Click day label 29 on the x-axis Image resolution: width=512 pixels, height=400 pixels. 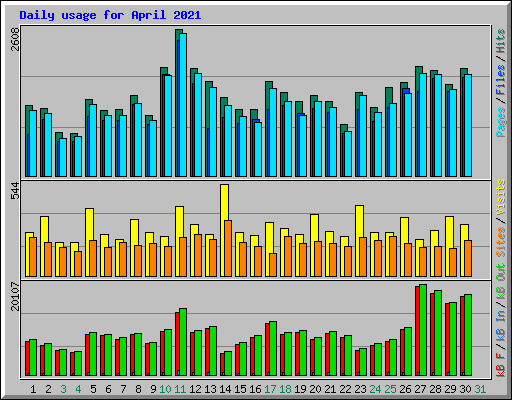(450, 389)
